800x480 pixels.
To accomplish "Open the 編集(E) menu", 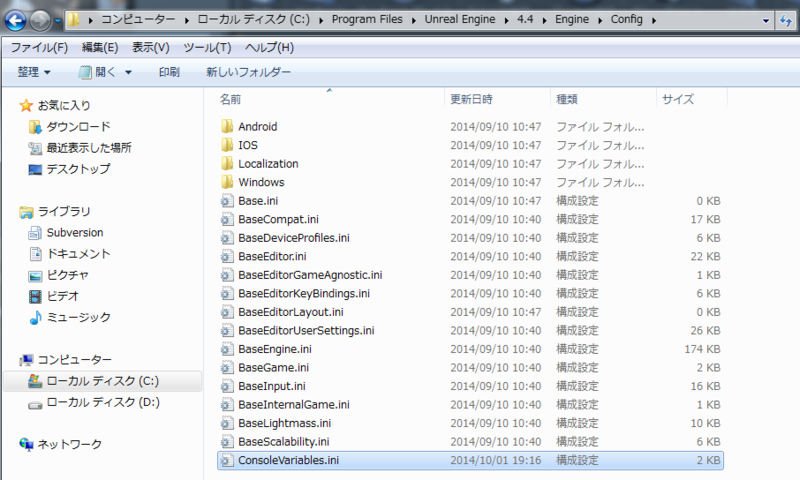I will (x=100, y=47).
